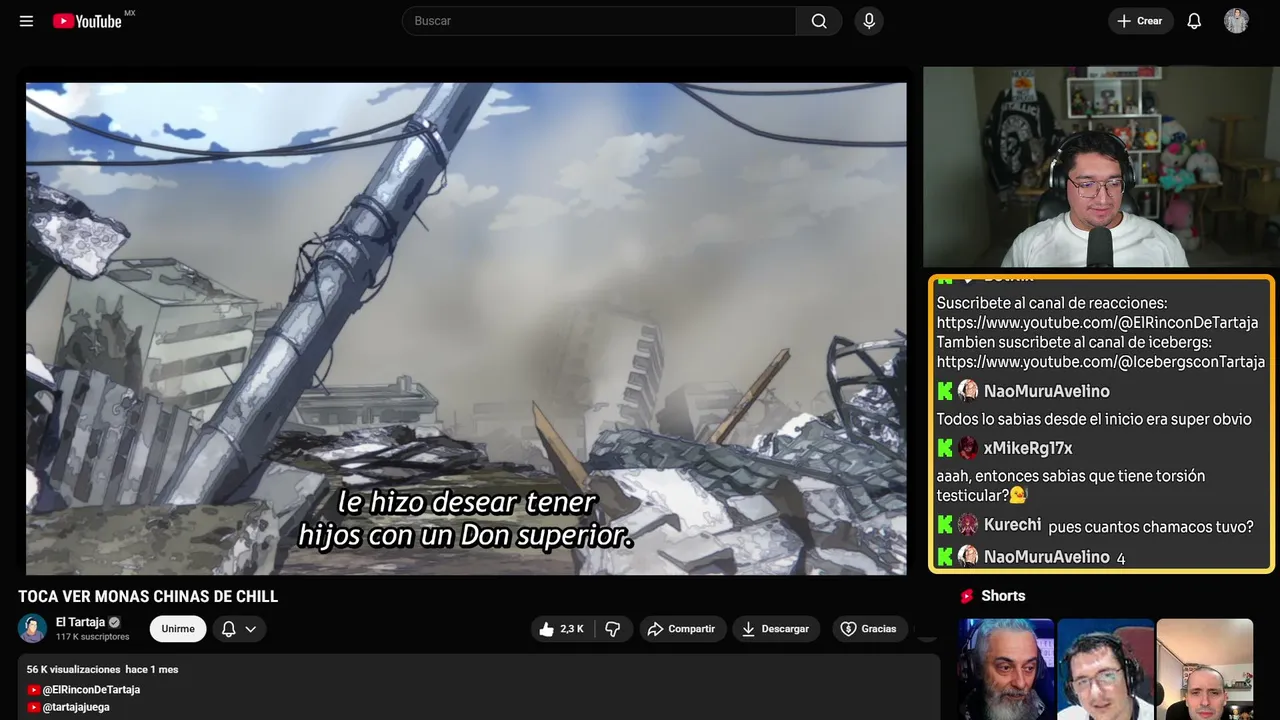Click the video player area
Image resolution: width=1280 pixels, height=720 pixels.
pyautogui.click(x=466, y=329)
